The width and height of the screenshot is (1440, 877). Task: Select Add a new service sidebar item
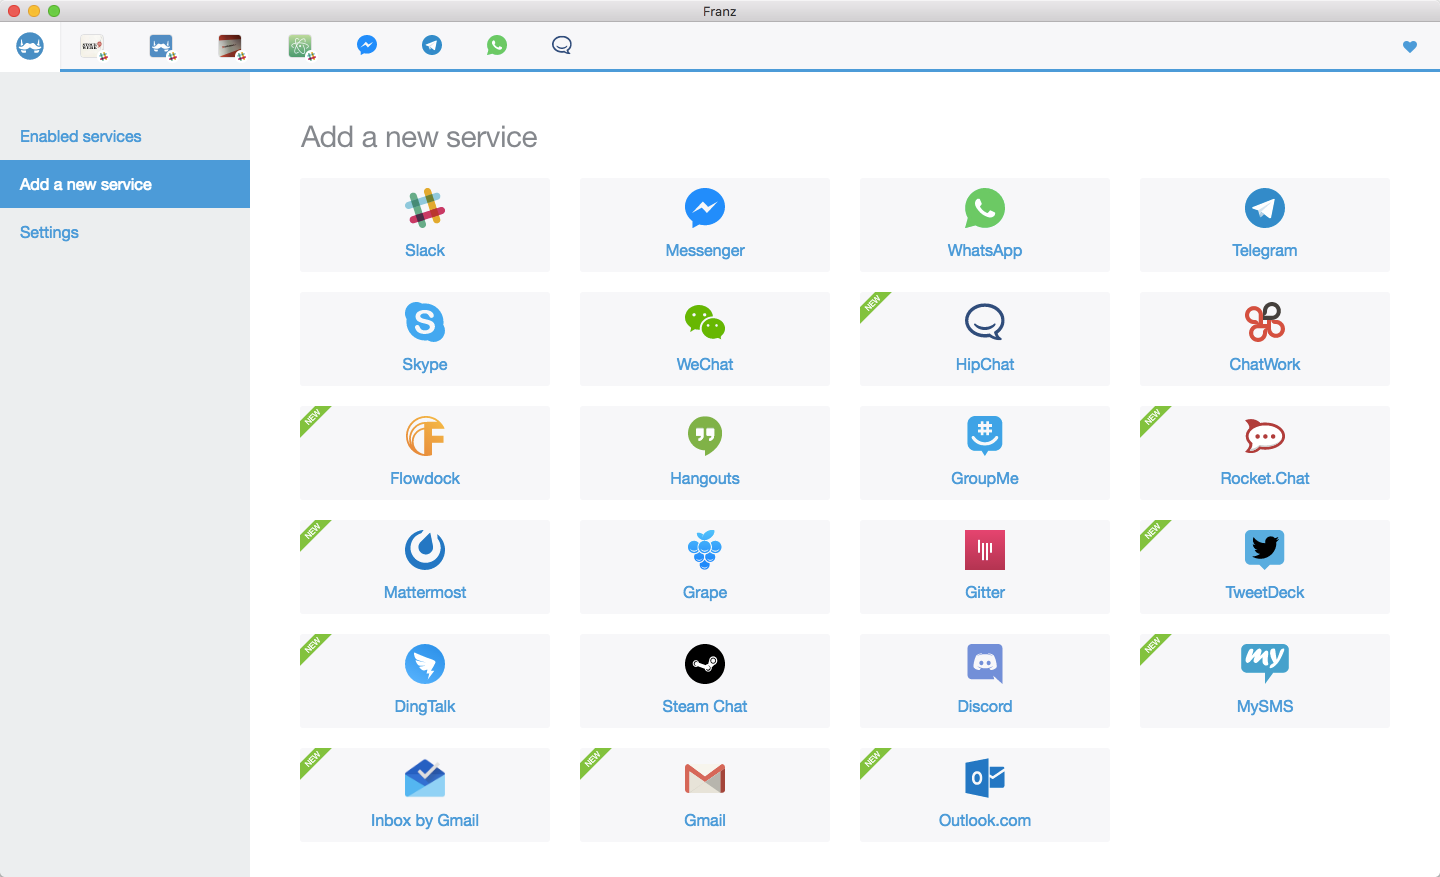point(125,184)
